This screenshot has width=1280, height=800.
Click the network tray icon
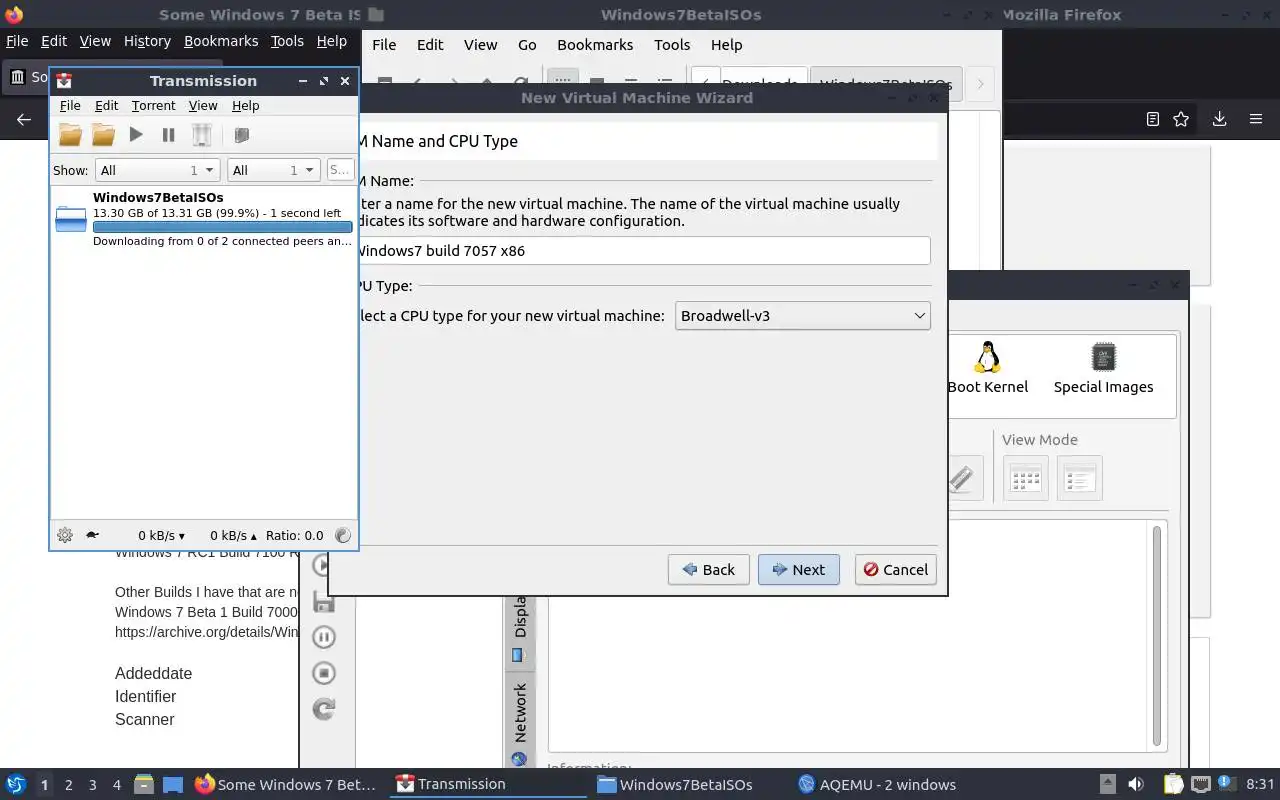tap(1201, 784)
